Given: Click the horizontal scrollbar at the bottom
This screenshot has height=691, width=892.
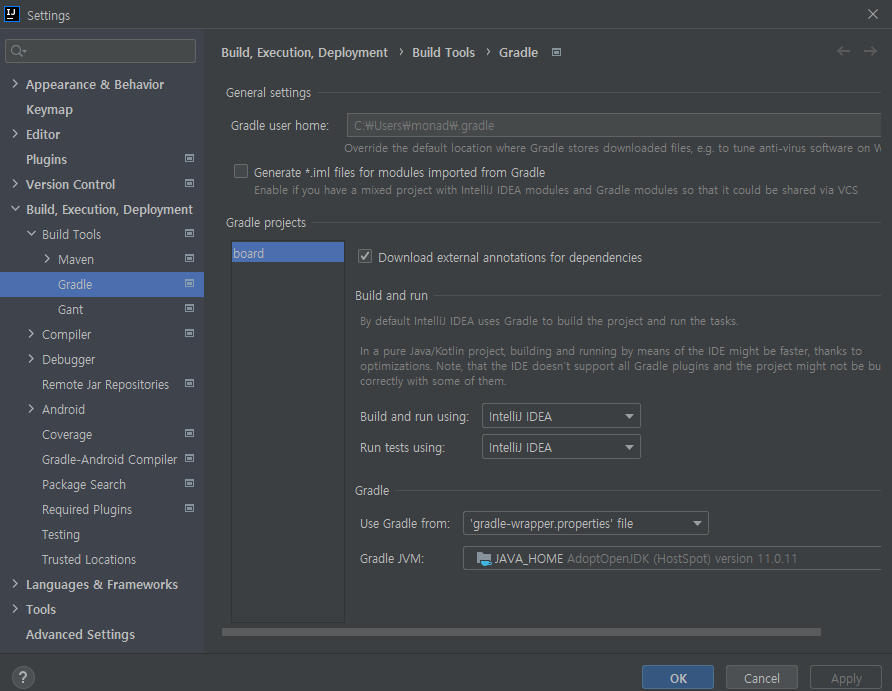Looking at the screenshot, I should click(x=521, y=632).
